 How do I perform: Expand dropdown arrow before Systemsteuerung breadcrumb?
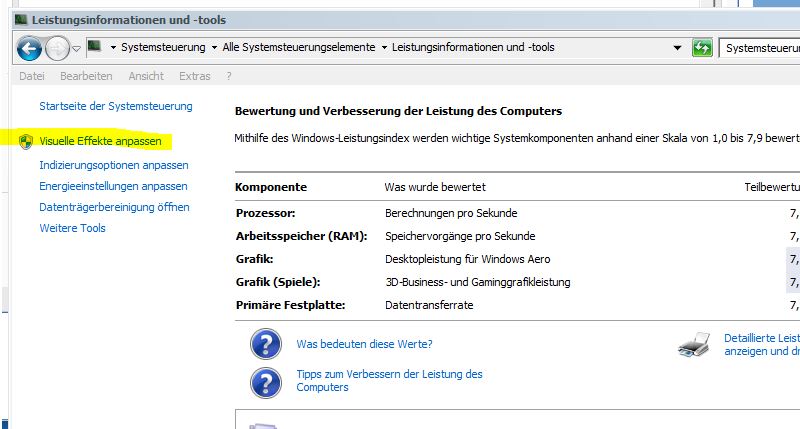(113, 47)
